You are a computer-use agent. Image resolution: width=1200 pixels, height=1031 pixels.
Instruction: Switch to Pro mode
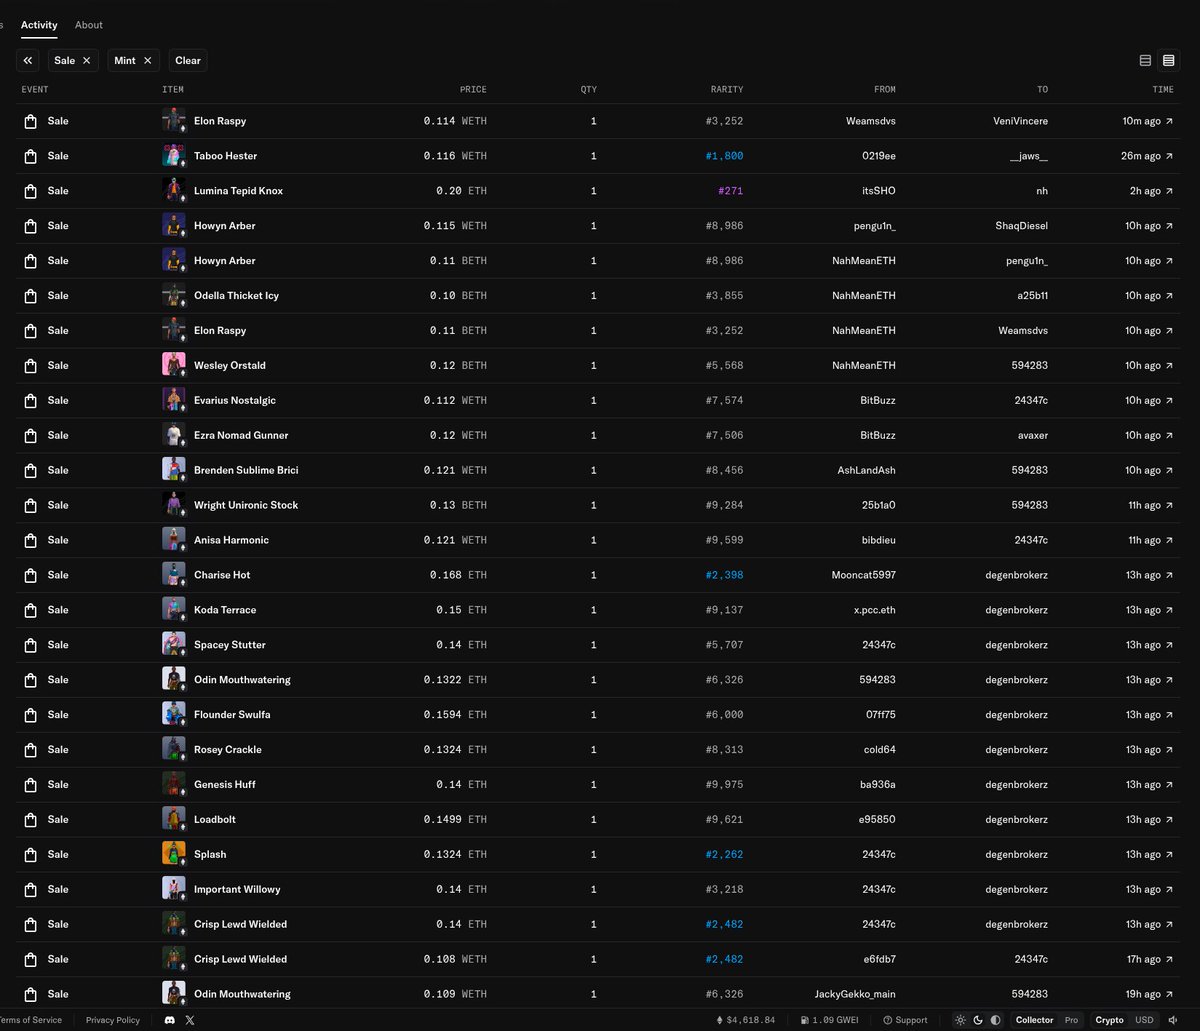coord(1071,1020)
